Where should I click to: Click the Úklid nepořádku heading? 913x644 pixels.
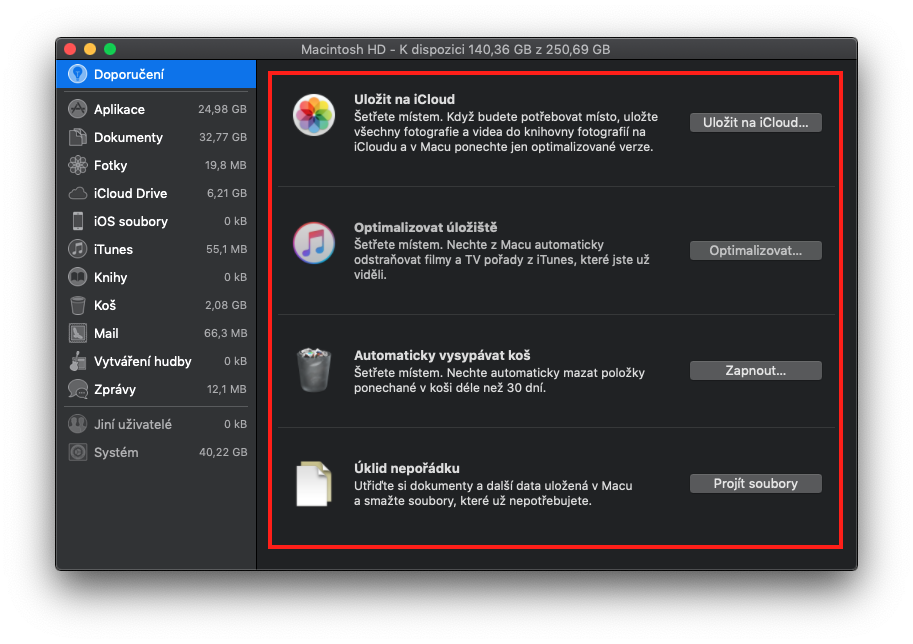pyautogui.click(x=406, y=468)
